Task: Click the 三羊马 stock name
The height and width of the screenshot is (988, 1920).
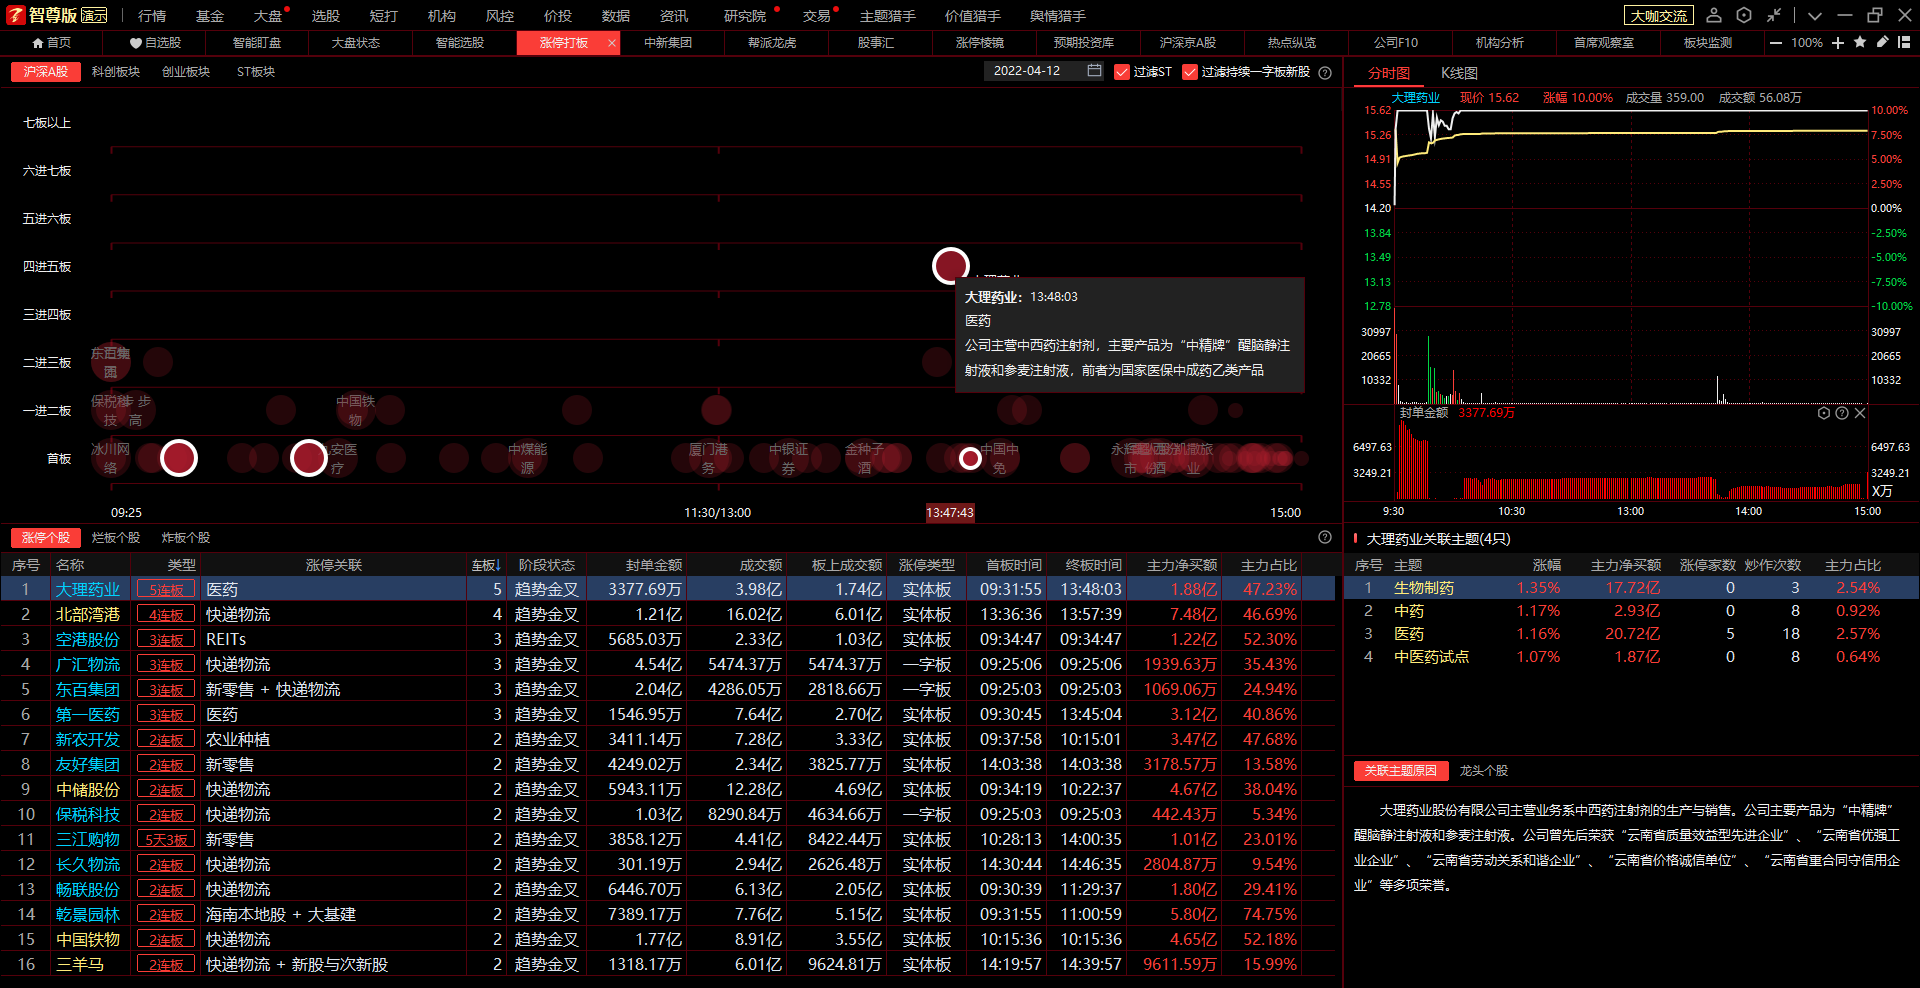Action: click(x=80, y=965)
